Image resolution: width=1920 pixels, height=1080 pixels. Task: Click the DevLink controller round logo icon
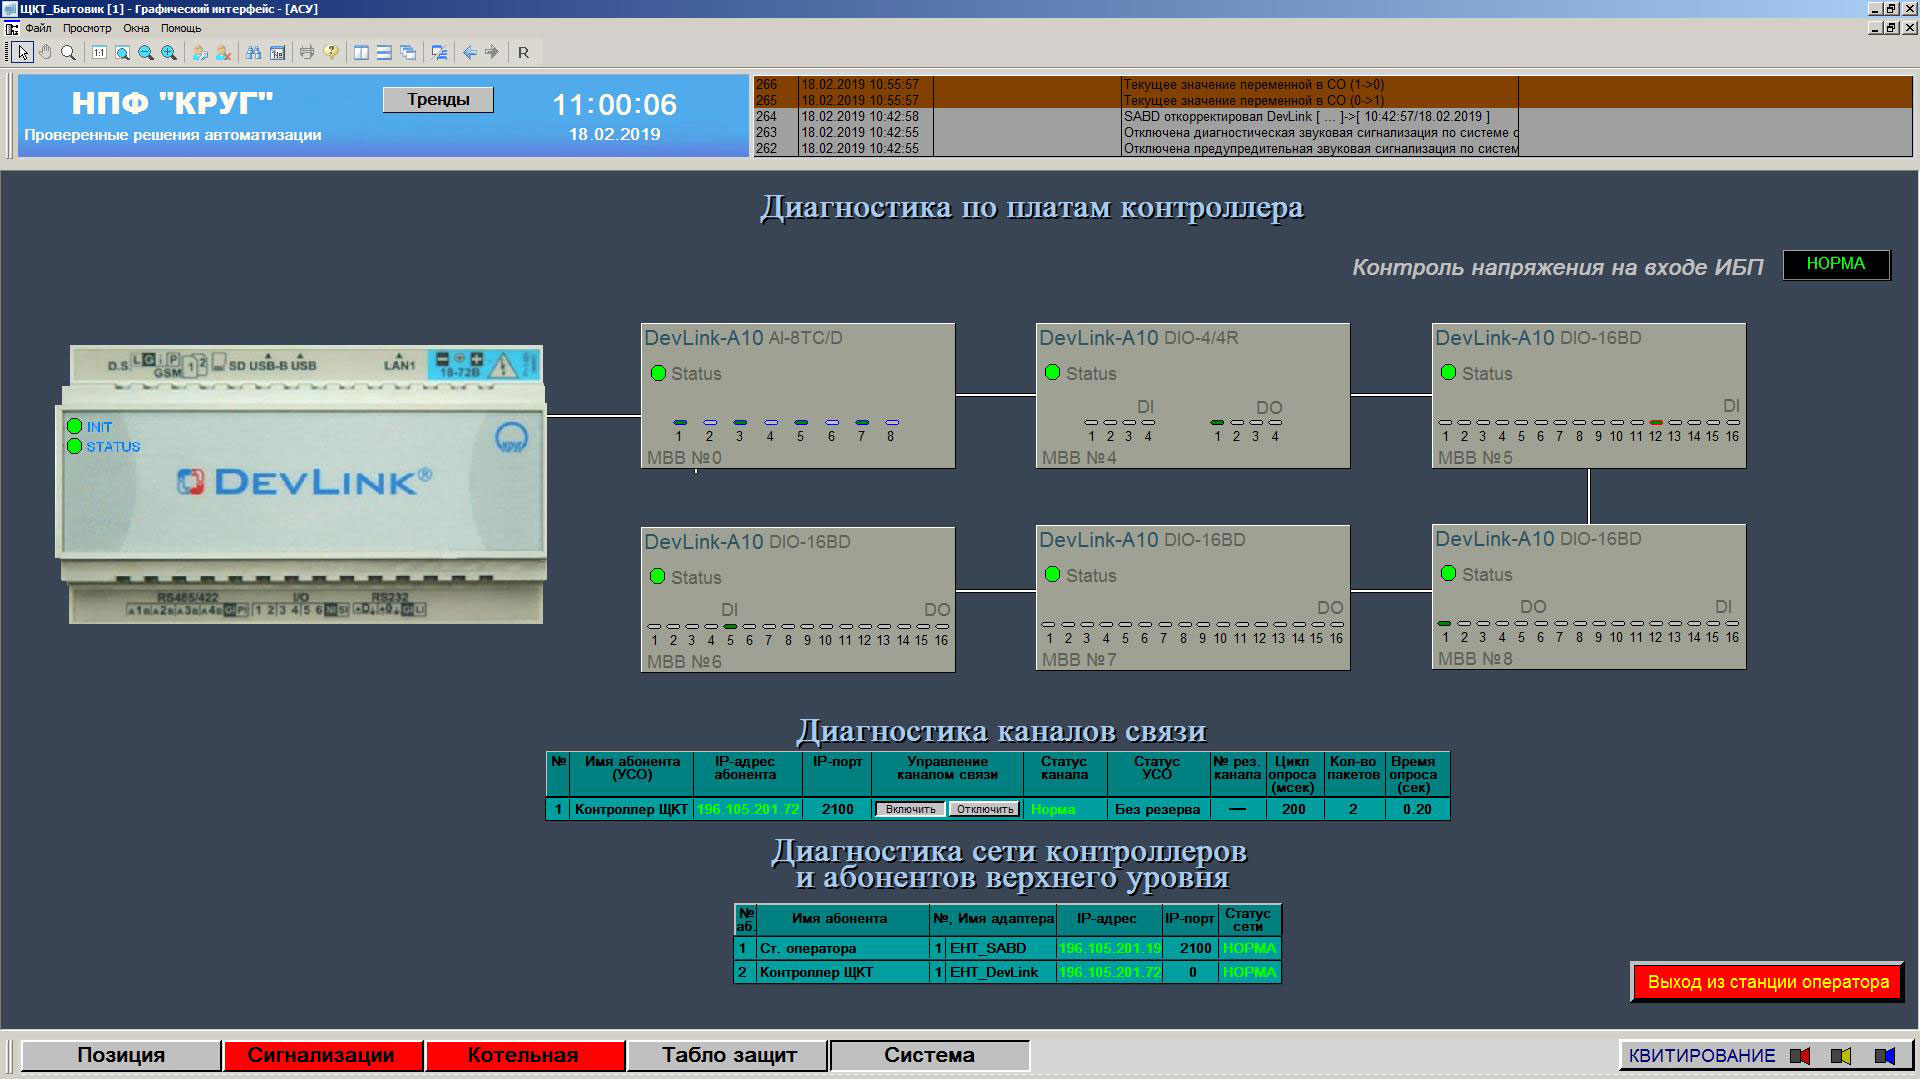click(512, 438)
